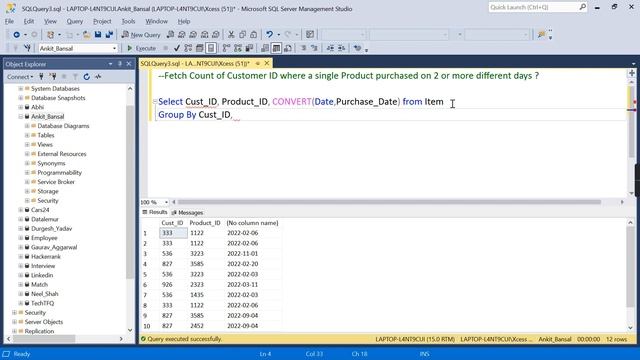
Task: Click the Paste icon in toolbar
Action: click(x=253, y=35)
